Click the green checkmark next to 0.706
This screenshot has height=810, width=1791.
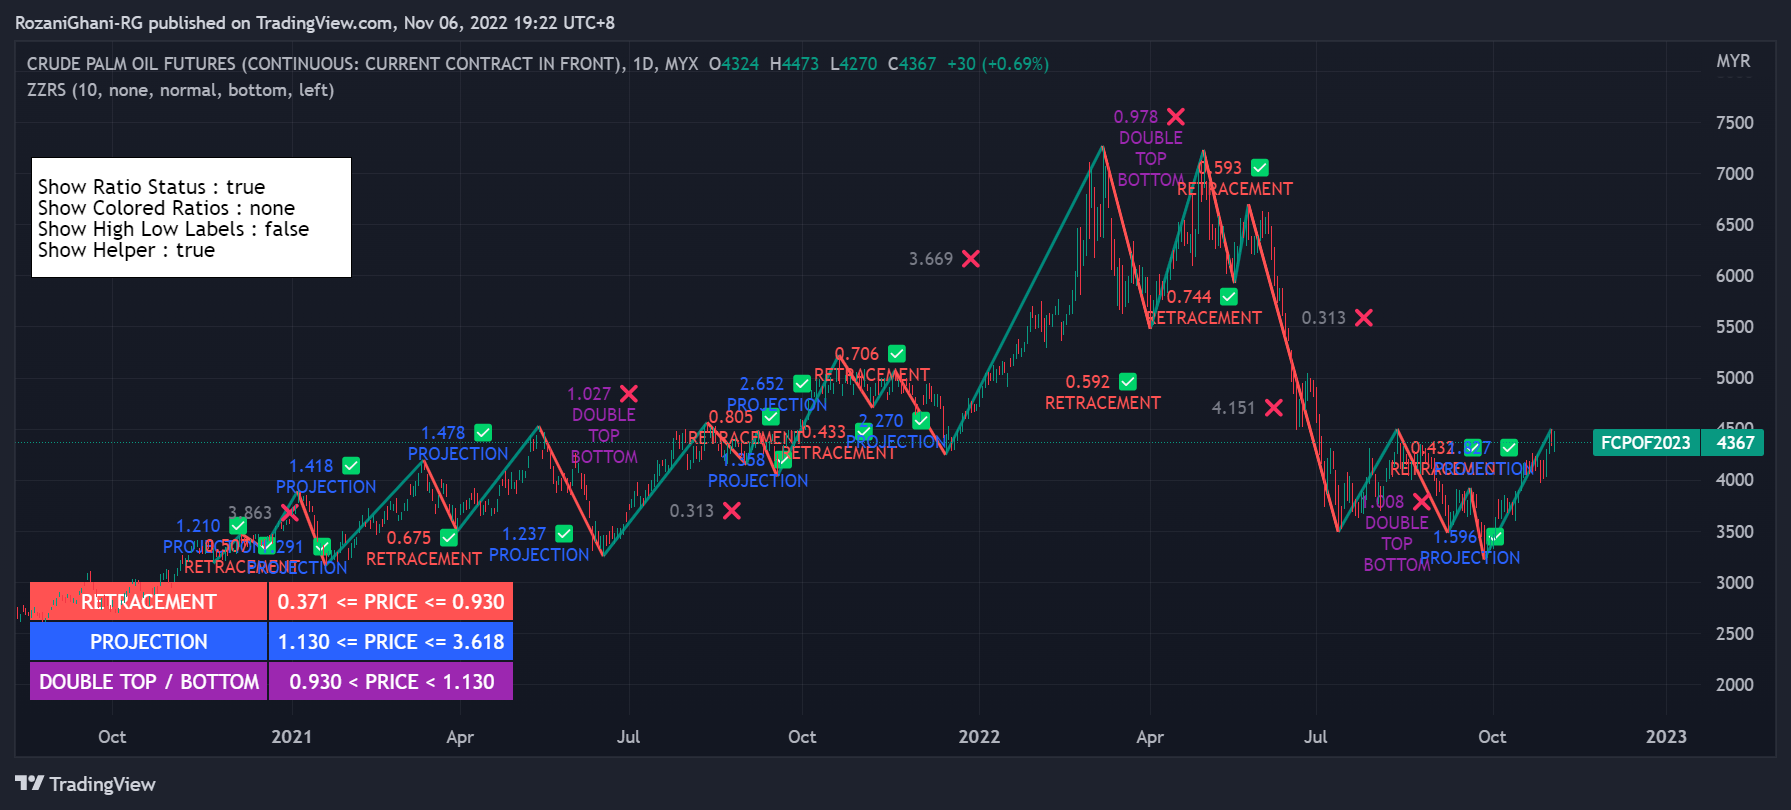897,354
